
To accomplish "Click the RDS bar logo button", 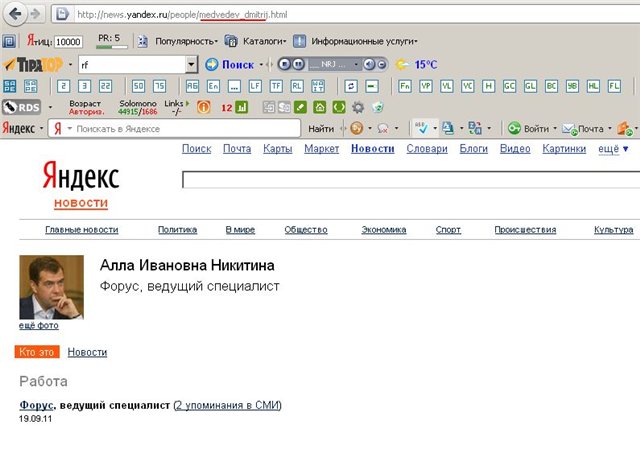I will [21, 107].
